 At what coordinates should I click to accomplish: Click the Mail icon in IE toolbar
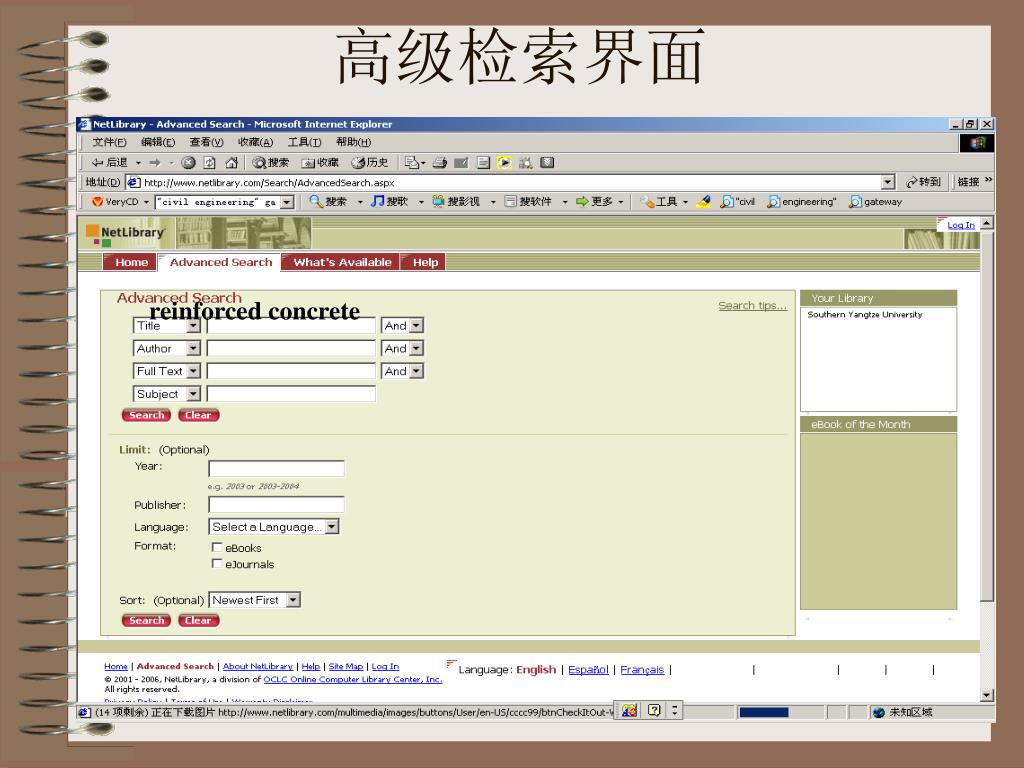pyautogui.click(x=412, y=163)
